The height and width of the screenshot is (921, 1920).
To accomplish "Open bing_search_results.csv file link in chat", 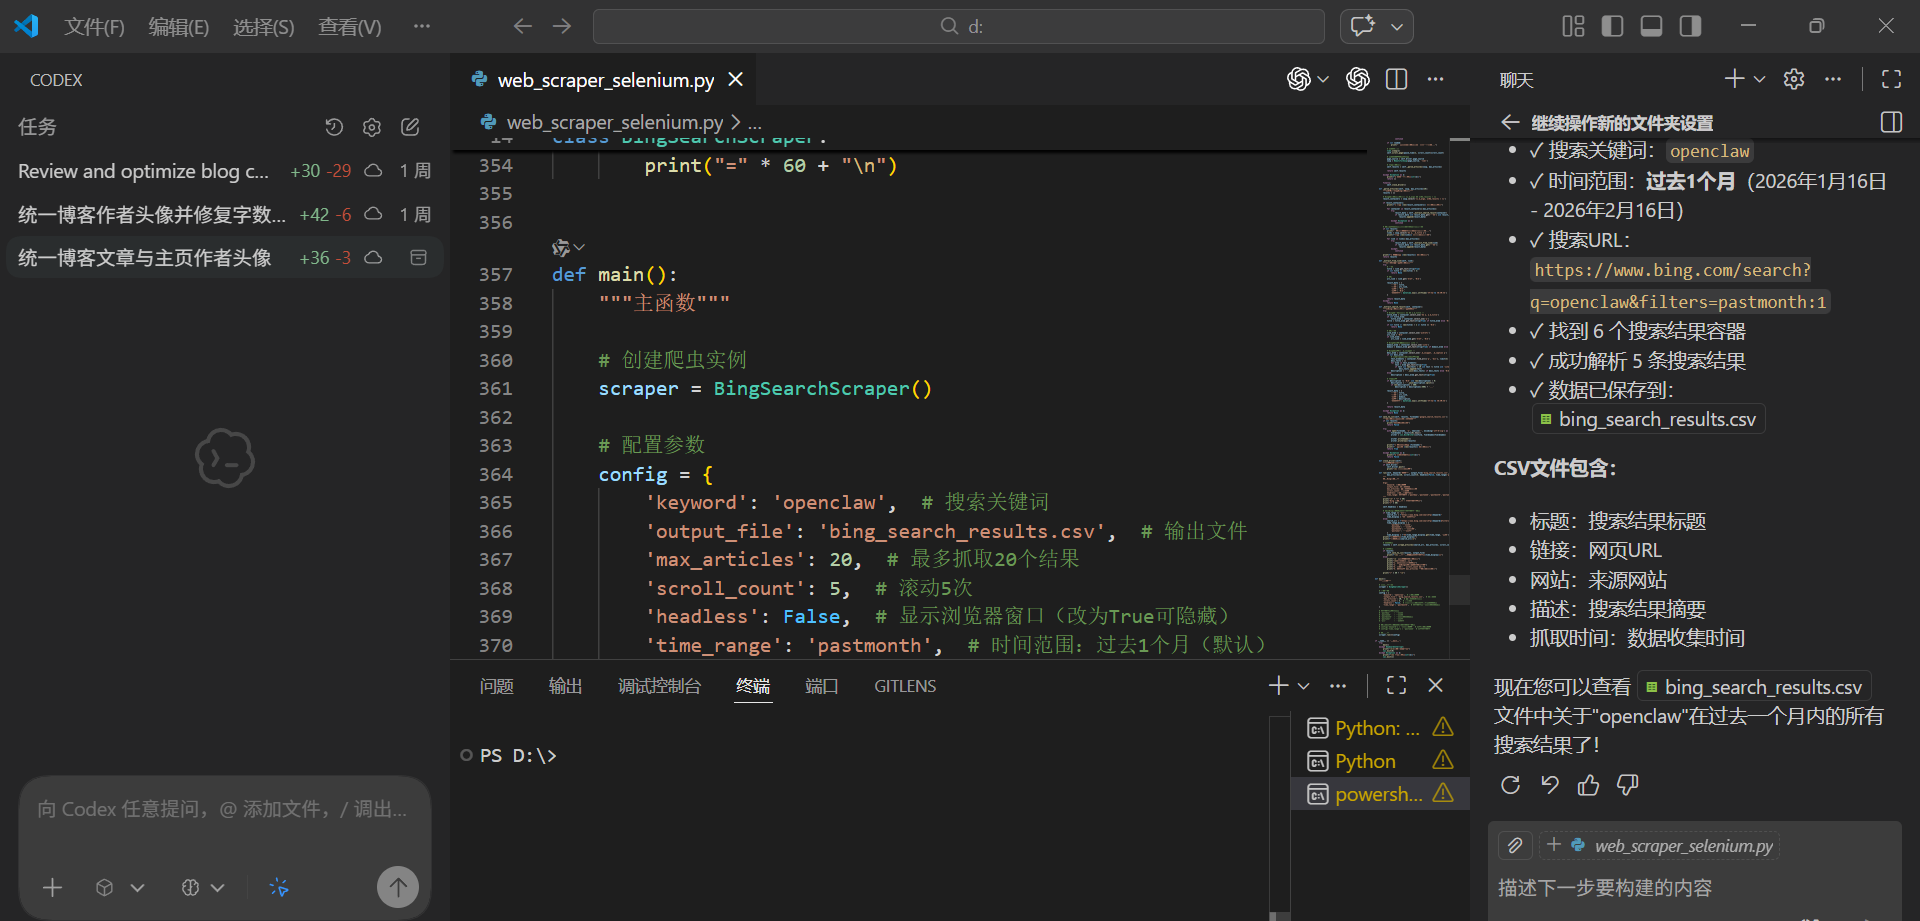I will point(1648,420).
